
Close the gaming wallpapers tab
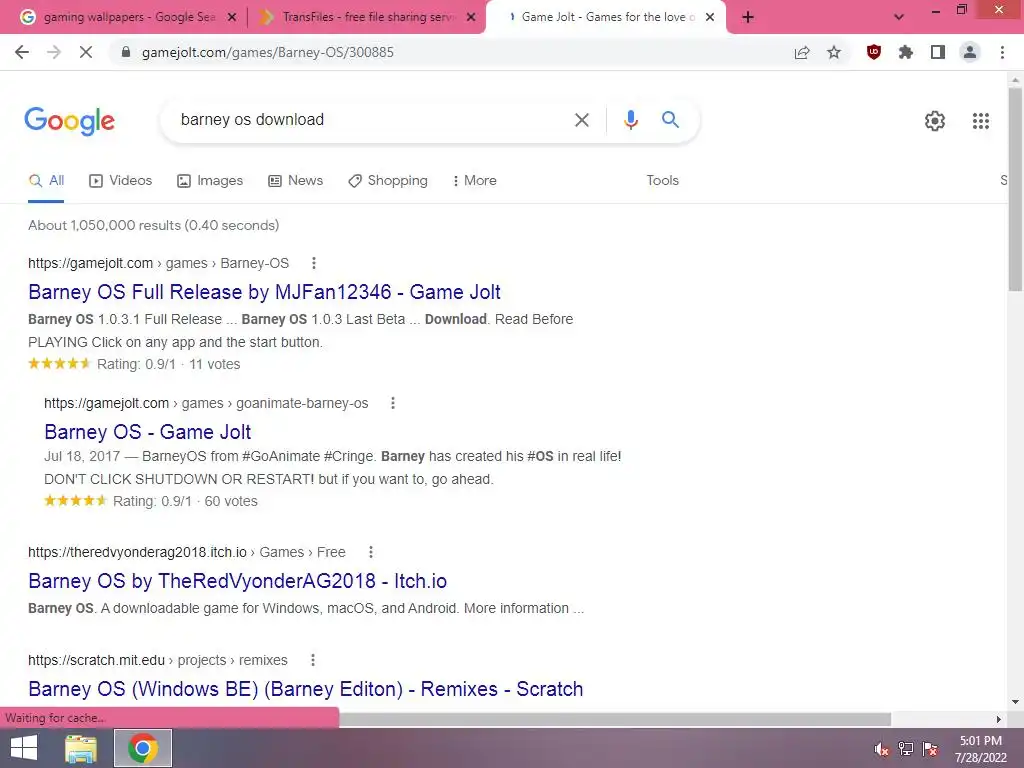pos(232,18)
